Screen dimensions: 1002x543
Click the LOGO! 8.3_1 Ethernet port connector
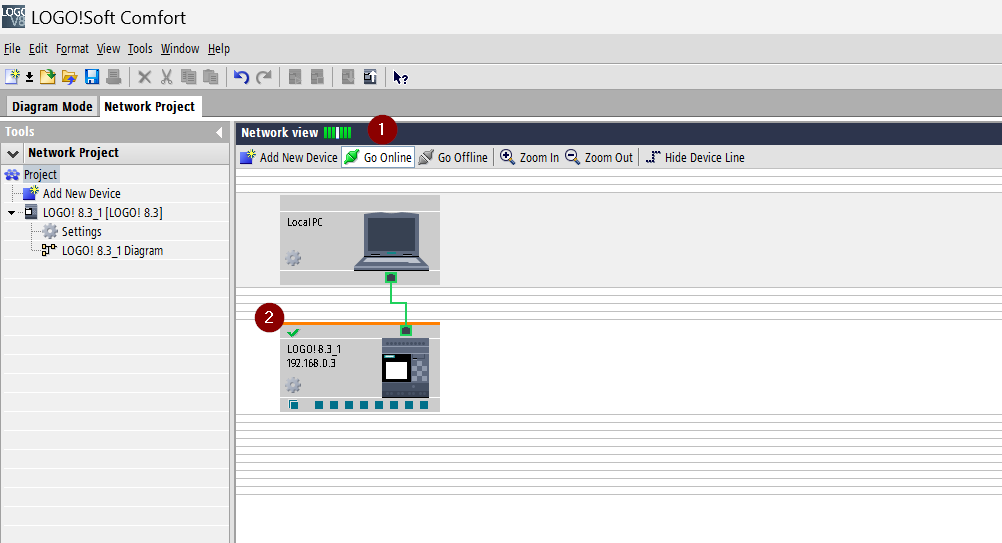coord(406,331)
